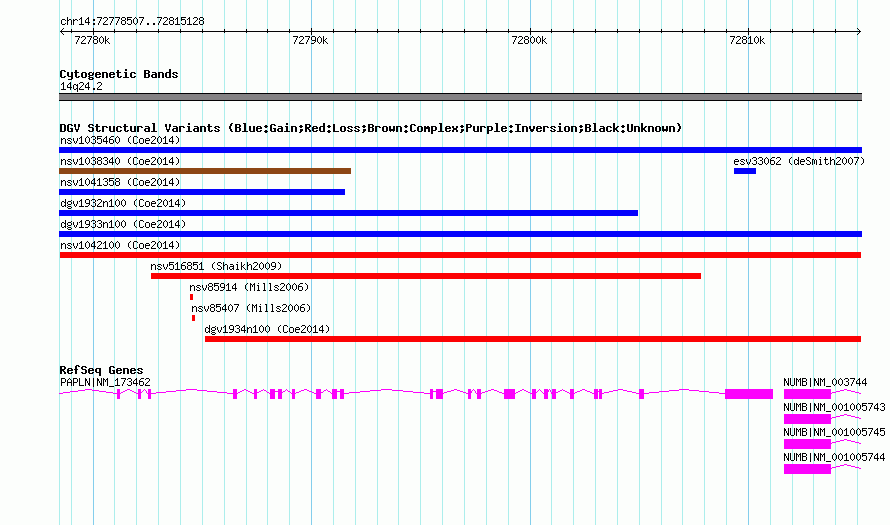Click the NUMB|NM_001005744 gene label
890x525 pixels.
tap(834, 457)
